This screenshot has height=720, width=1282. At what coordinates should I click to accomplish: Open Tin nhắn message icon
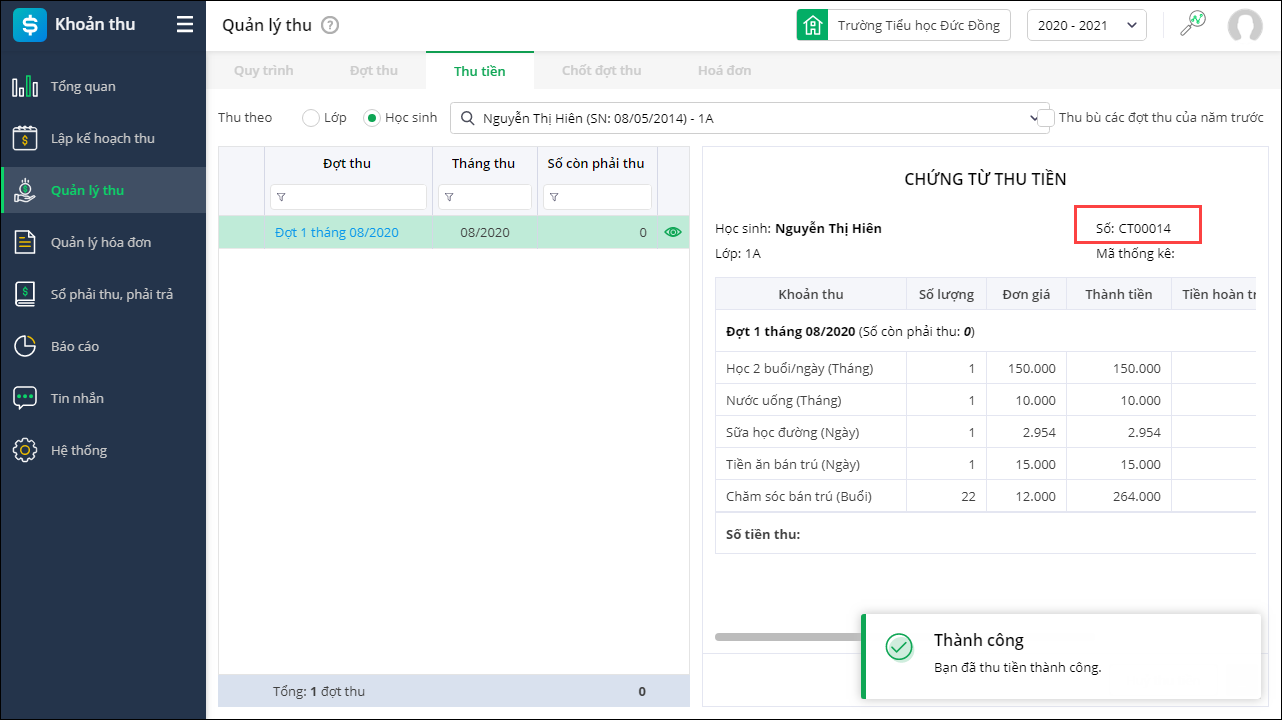[x=25, y=399]
